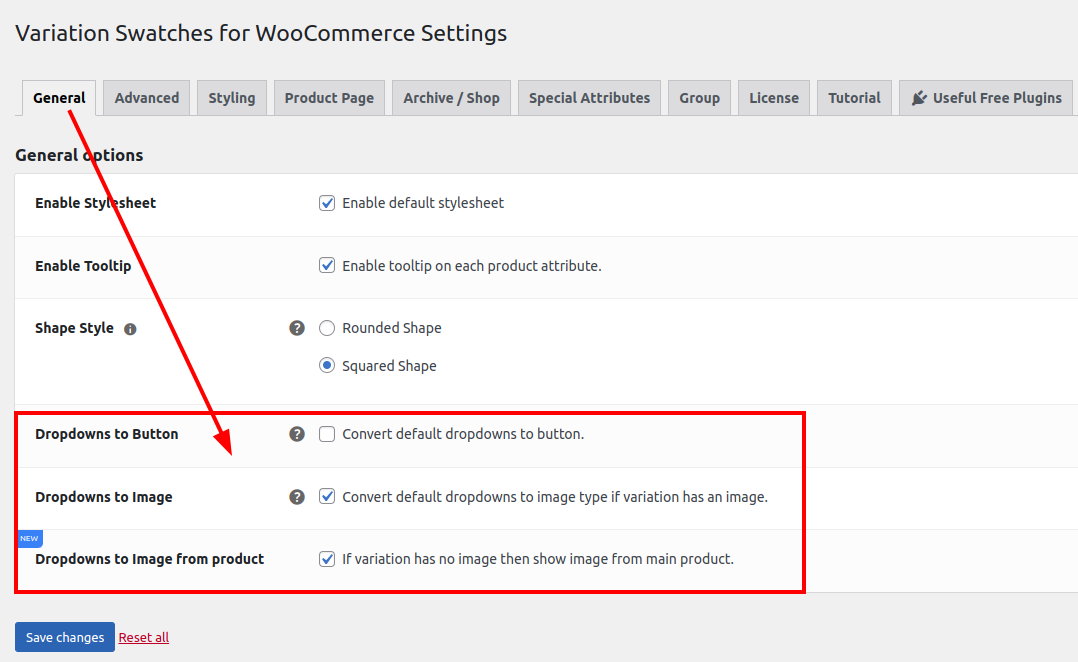The width and height of the screenshot is (1078, 662).
Task: Click the General options heading
Action: point(79,155)
